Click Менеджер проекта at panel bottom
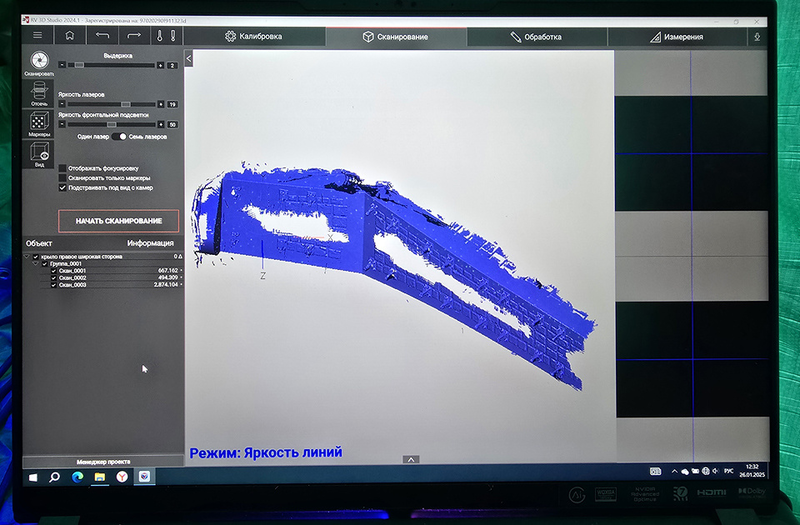 point(103,461)
